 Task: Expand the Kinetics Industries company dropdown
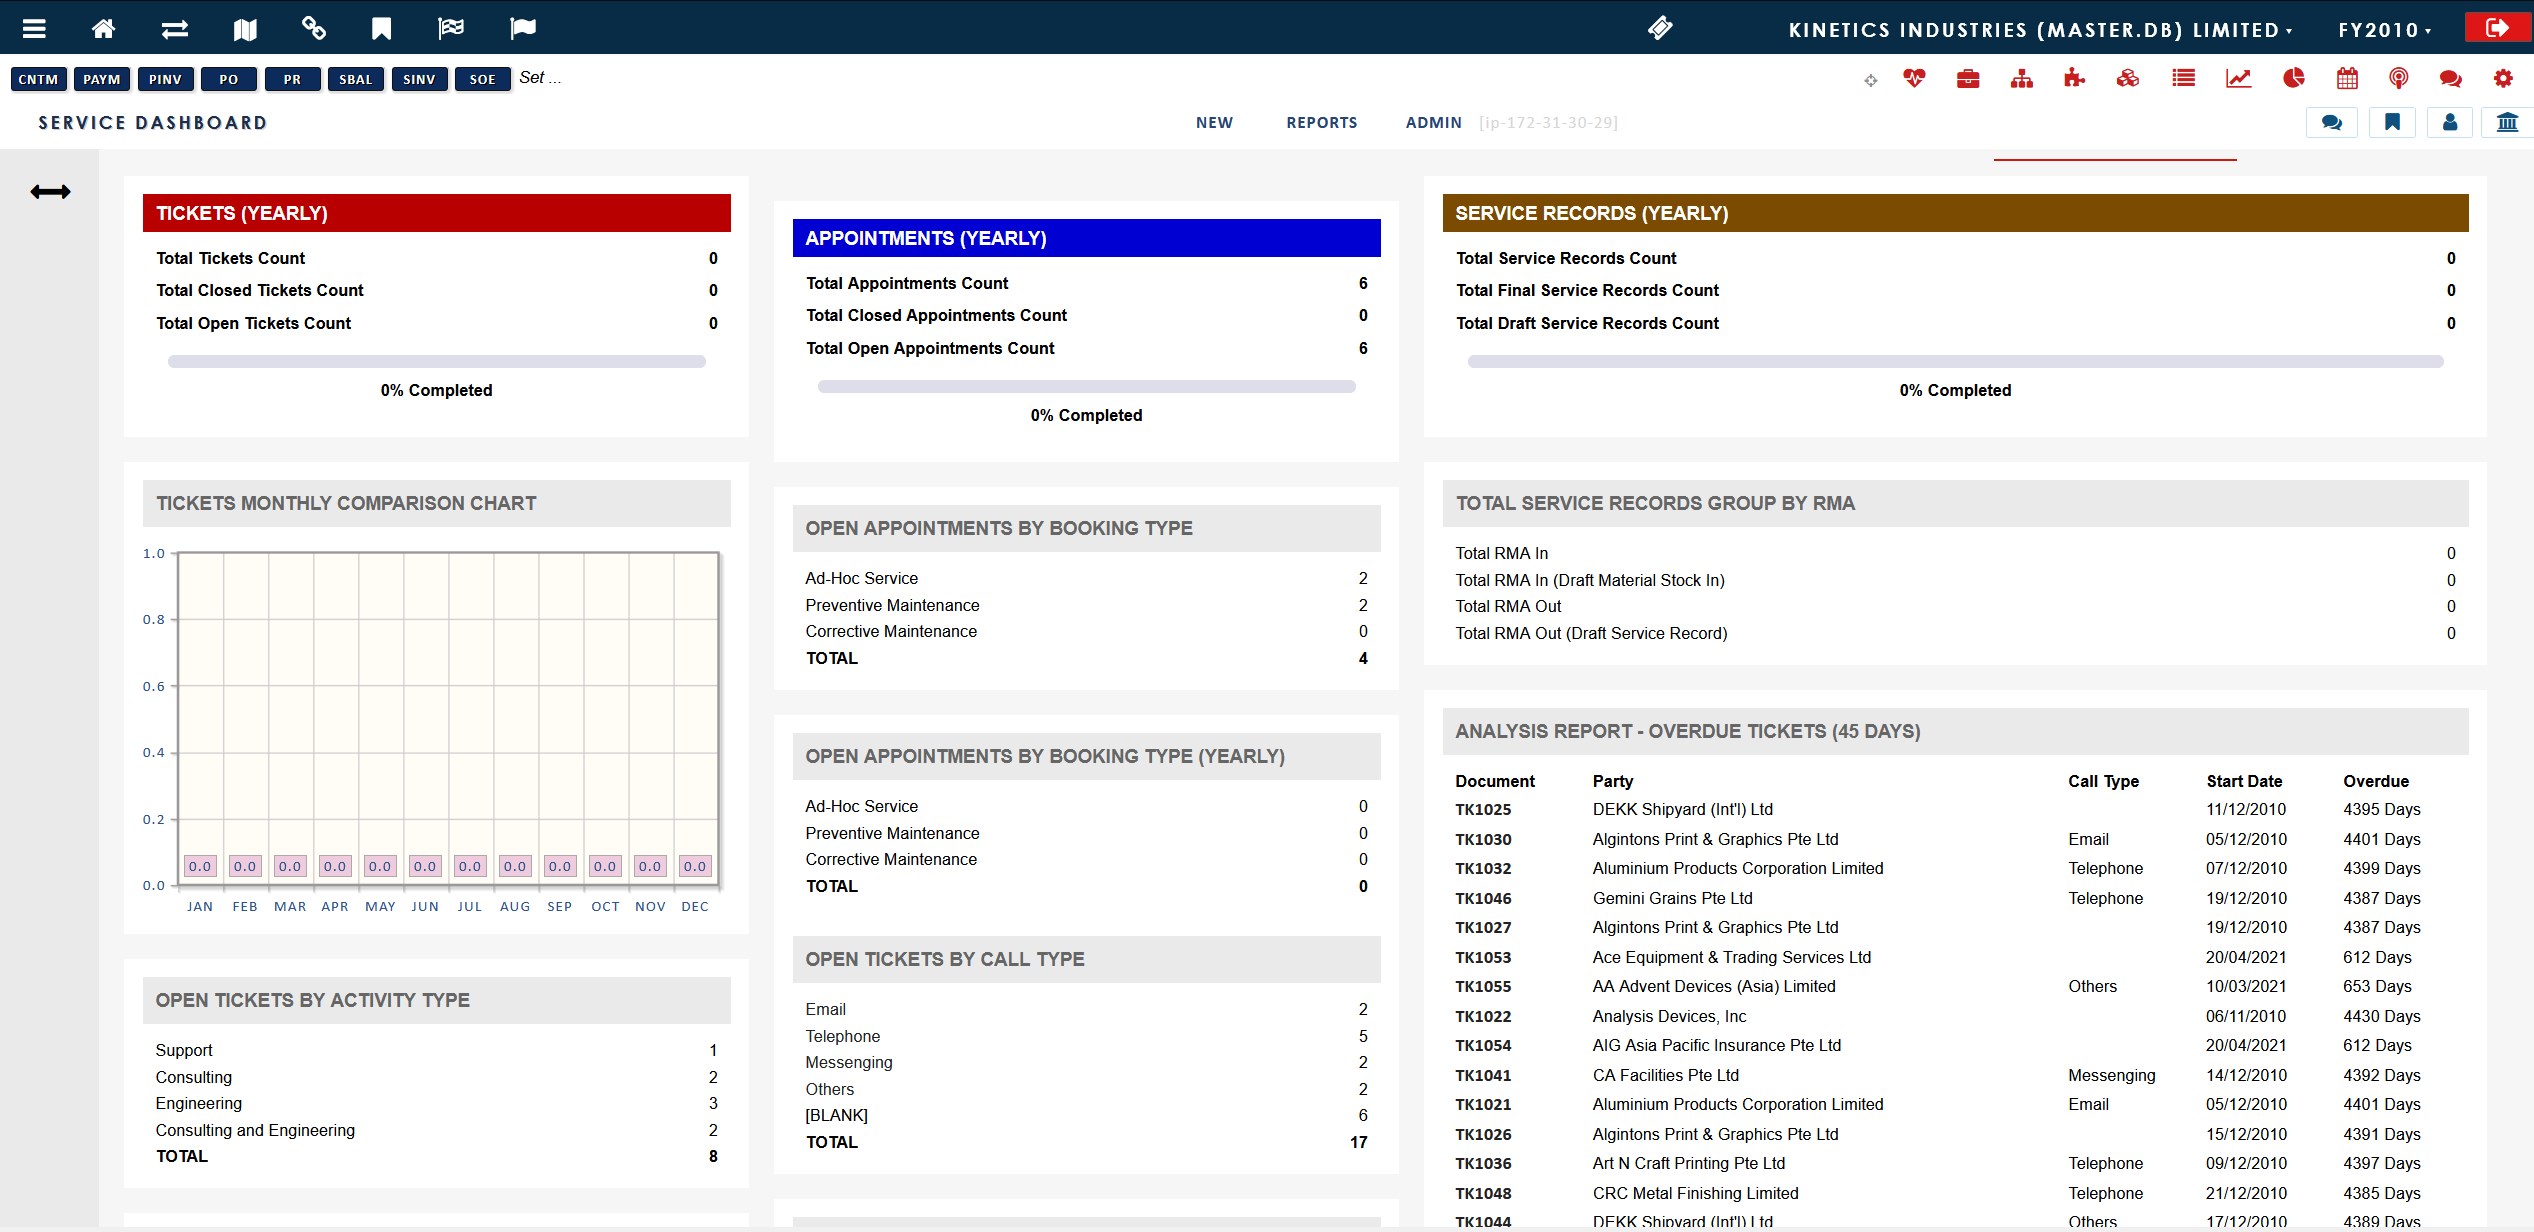(x=2039, y=30)
